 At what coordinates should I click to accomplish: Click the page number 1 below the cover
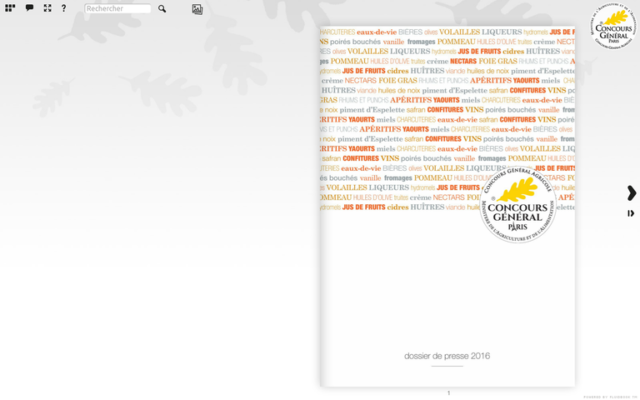coord(448,393)
